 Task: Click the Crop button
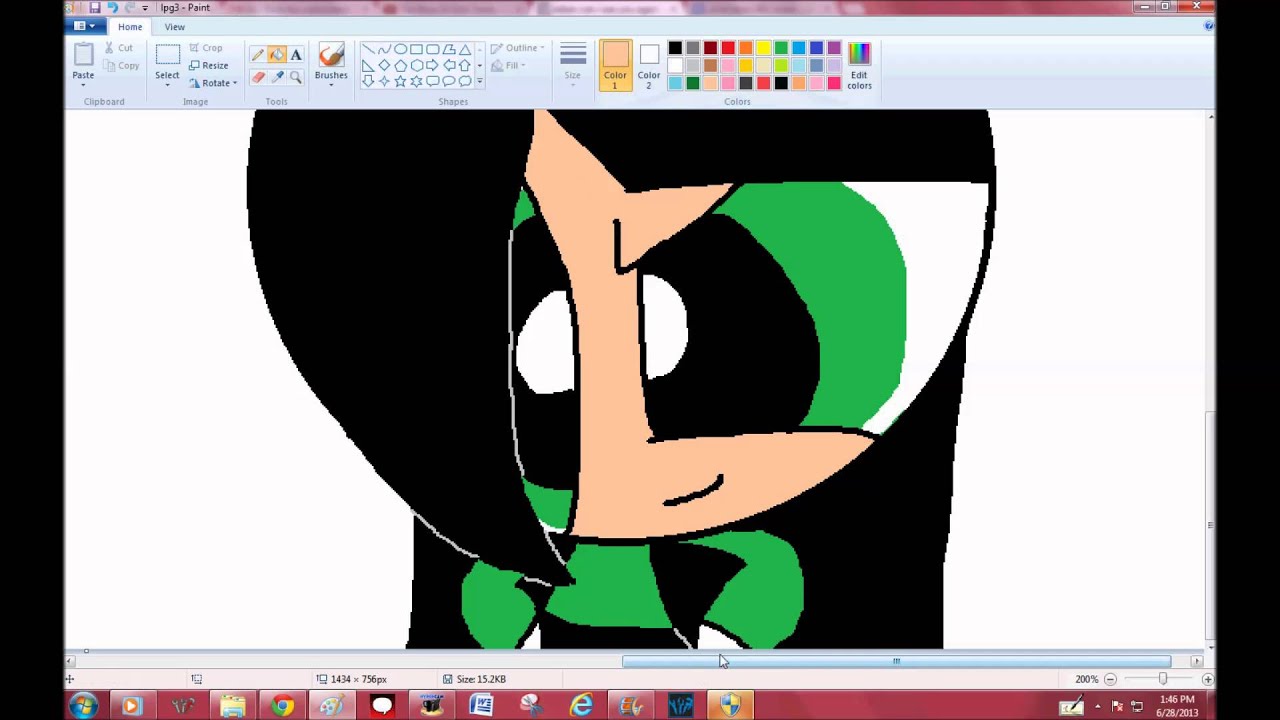[205, 48]
